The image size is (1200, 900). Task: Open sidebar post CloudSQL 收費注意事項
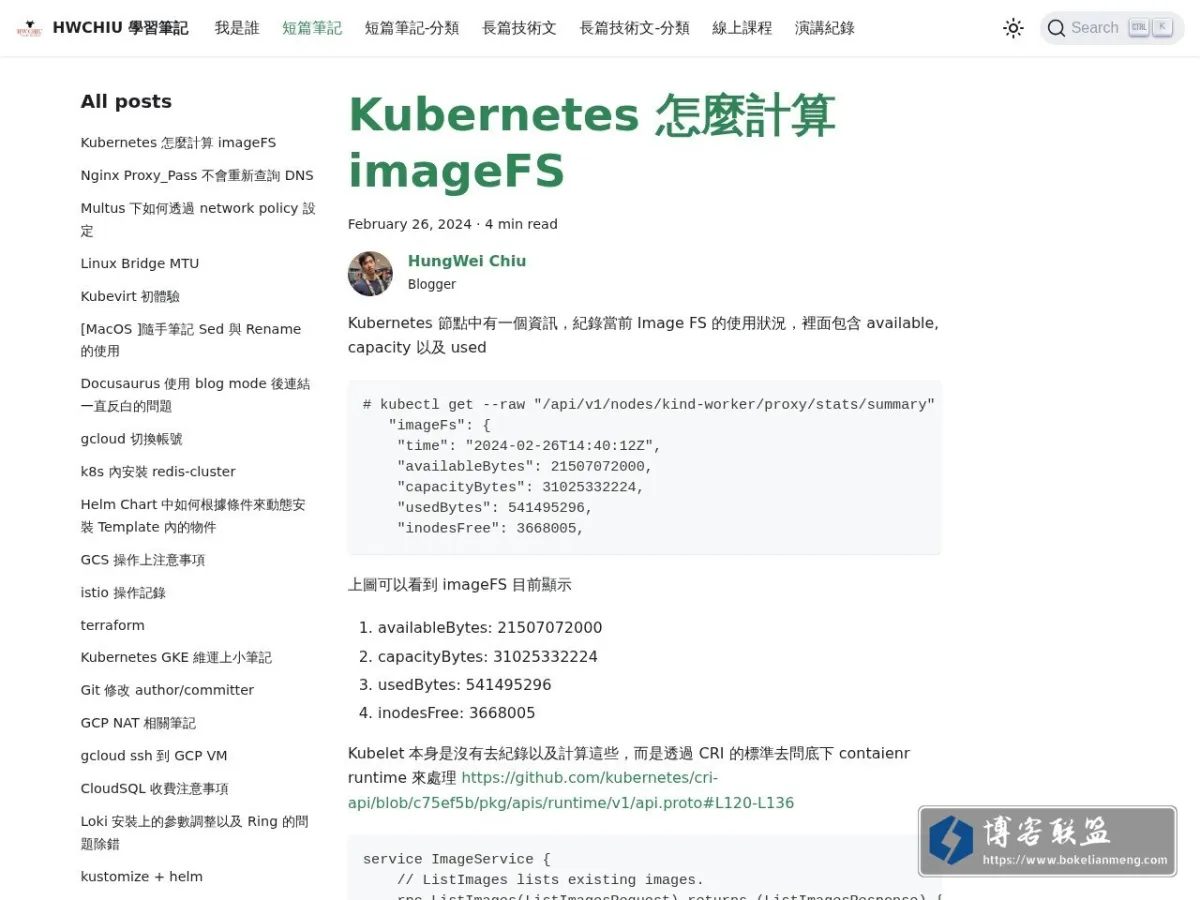click(155, 789)
